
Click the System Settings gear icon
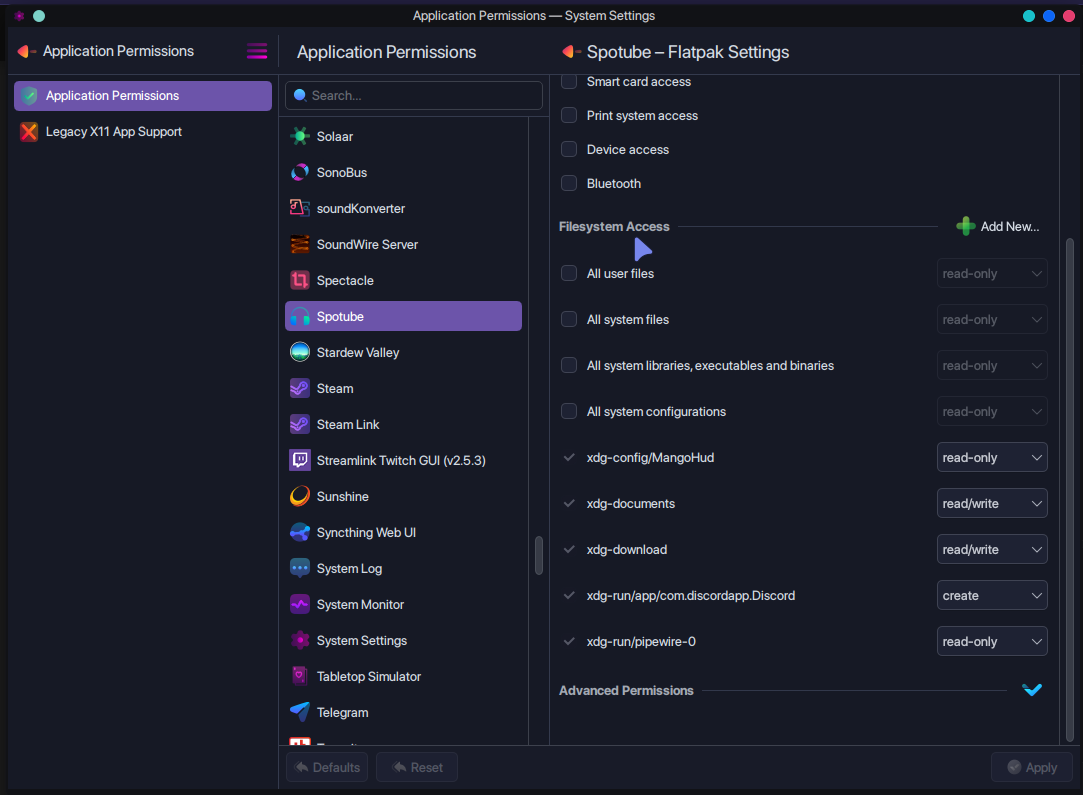click(300, 640)
